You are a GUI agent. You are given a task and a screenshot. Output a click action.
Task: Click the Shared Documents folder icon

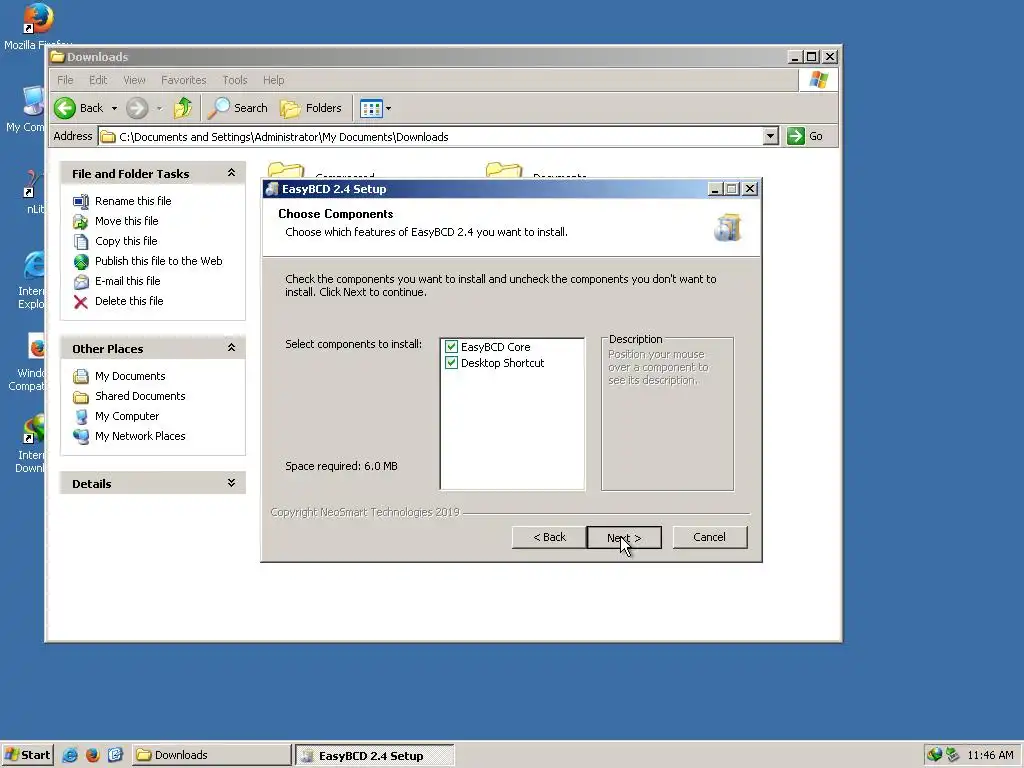[x=81, y=396]
